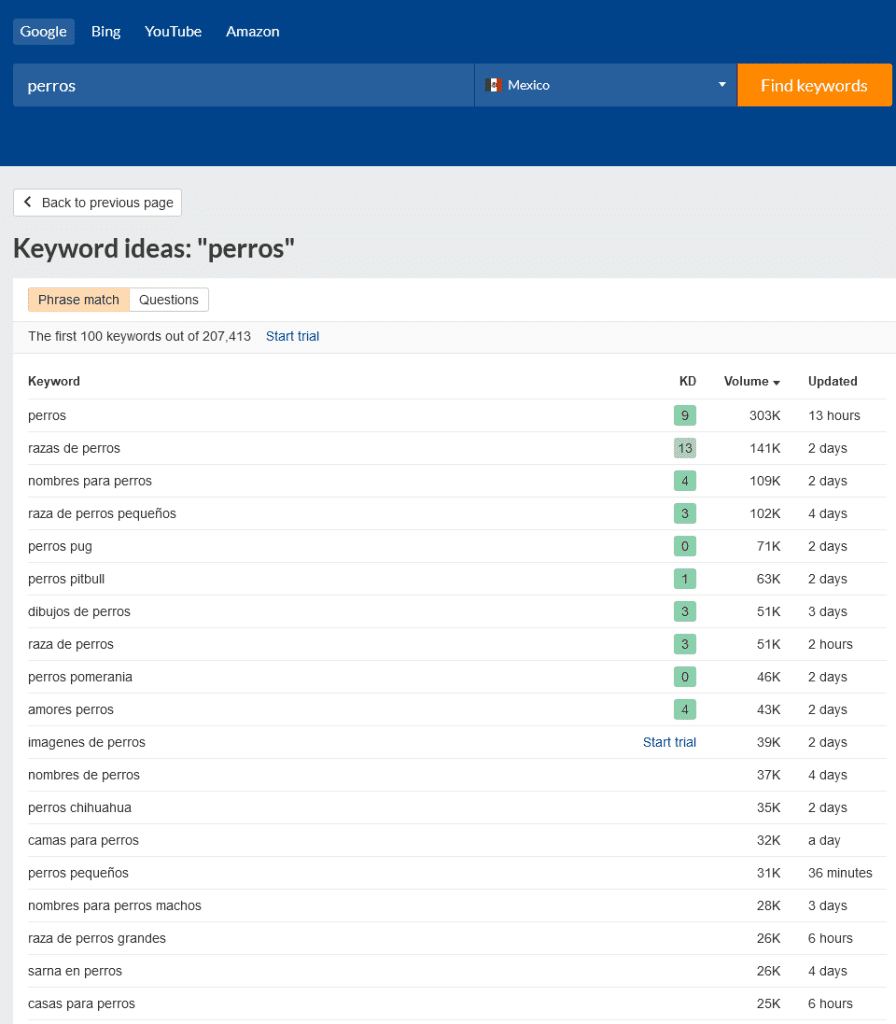Click Back to previous page

pyautogui.click(x=97, y=202)
